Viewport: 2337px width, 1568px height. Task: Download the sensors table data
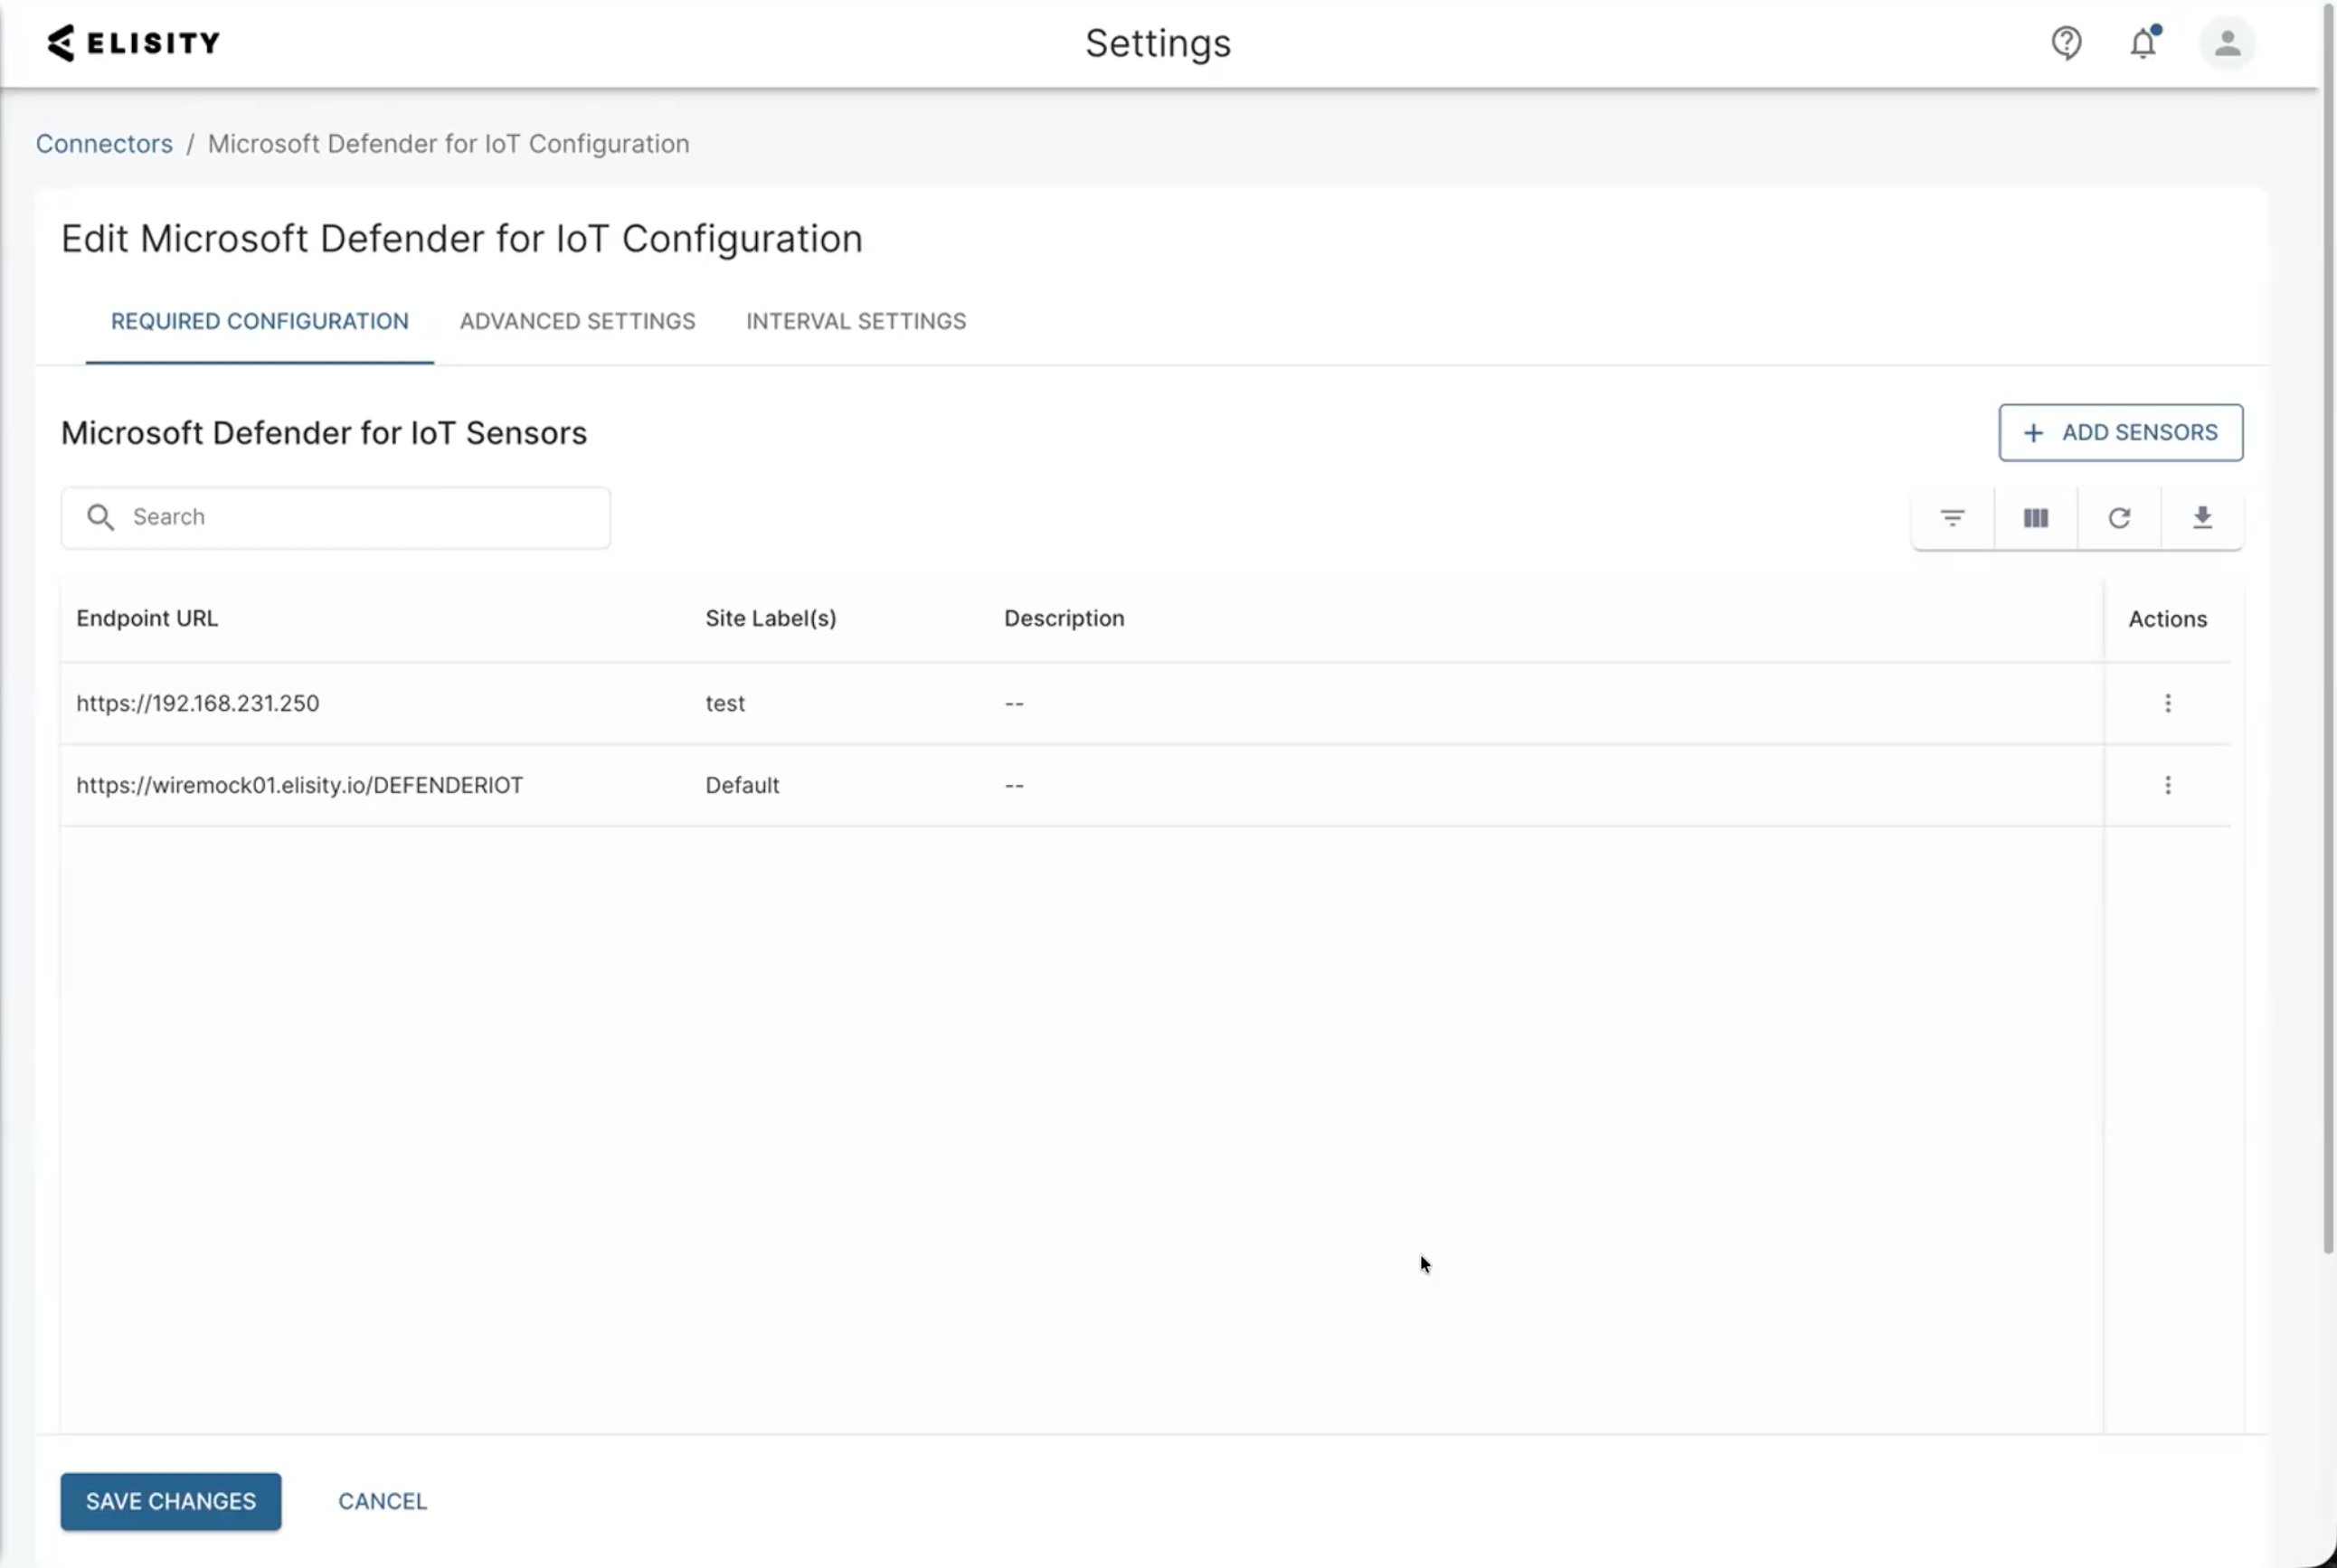2201,518
